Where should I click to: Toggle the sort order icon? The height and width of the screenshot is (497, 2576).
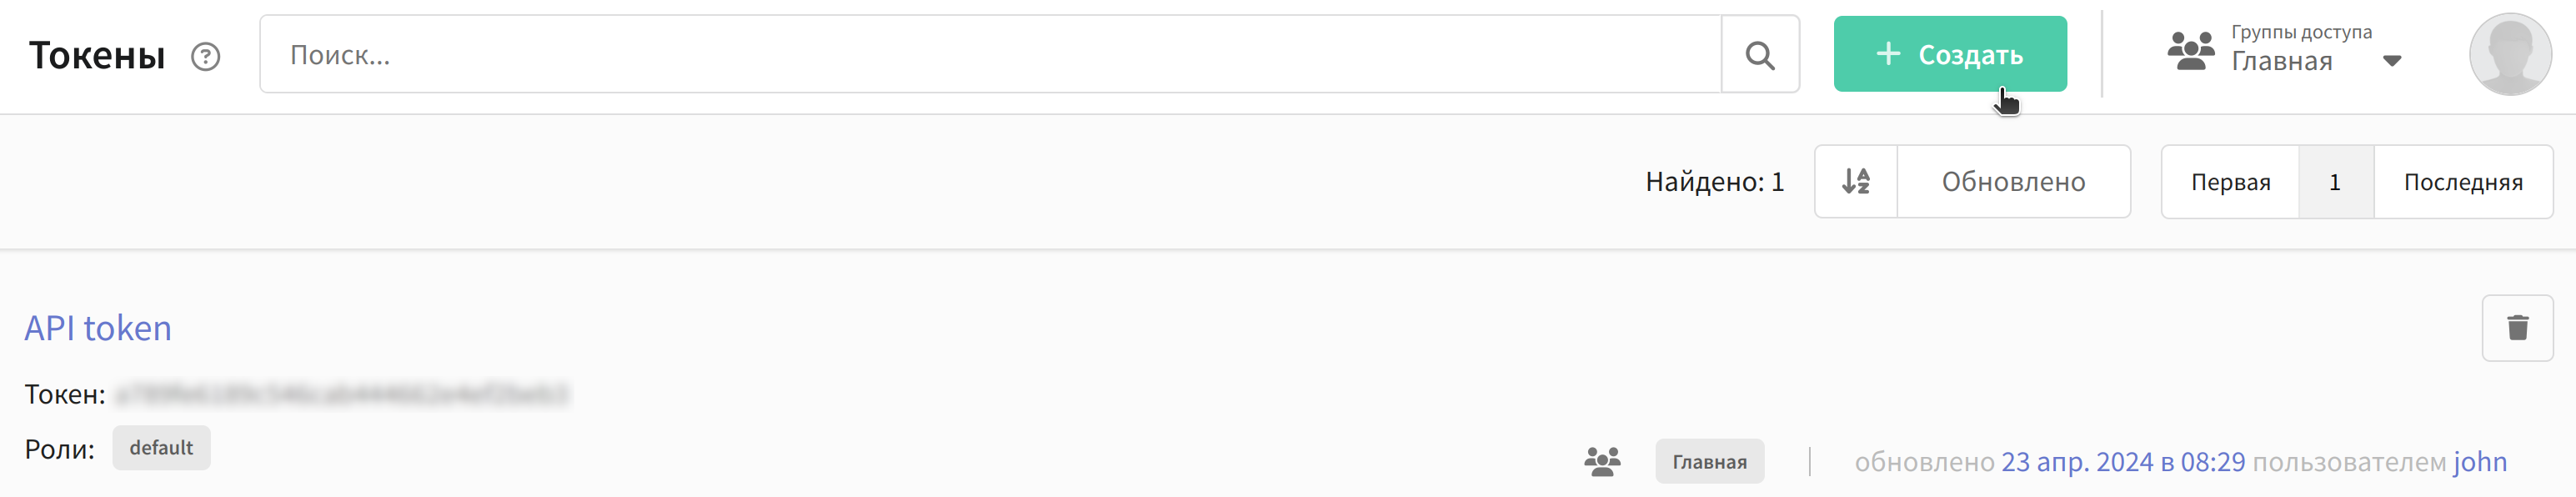(1856, 181)
